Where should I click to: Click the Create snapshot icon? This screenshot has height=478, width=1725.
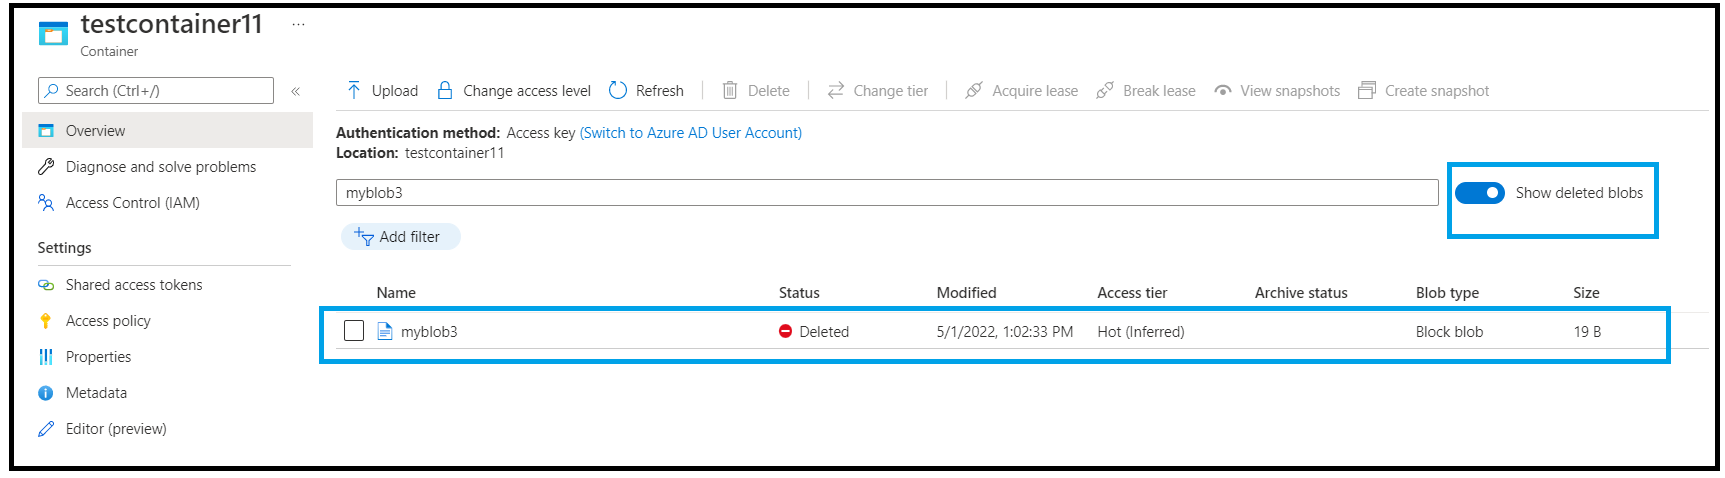pos(1367,90)
